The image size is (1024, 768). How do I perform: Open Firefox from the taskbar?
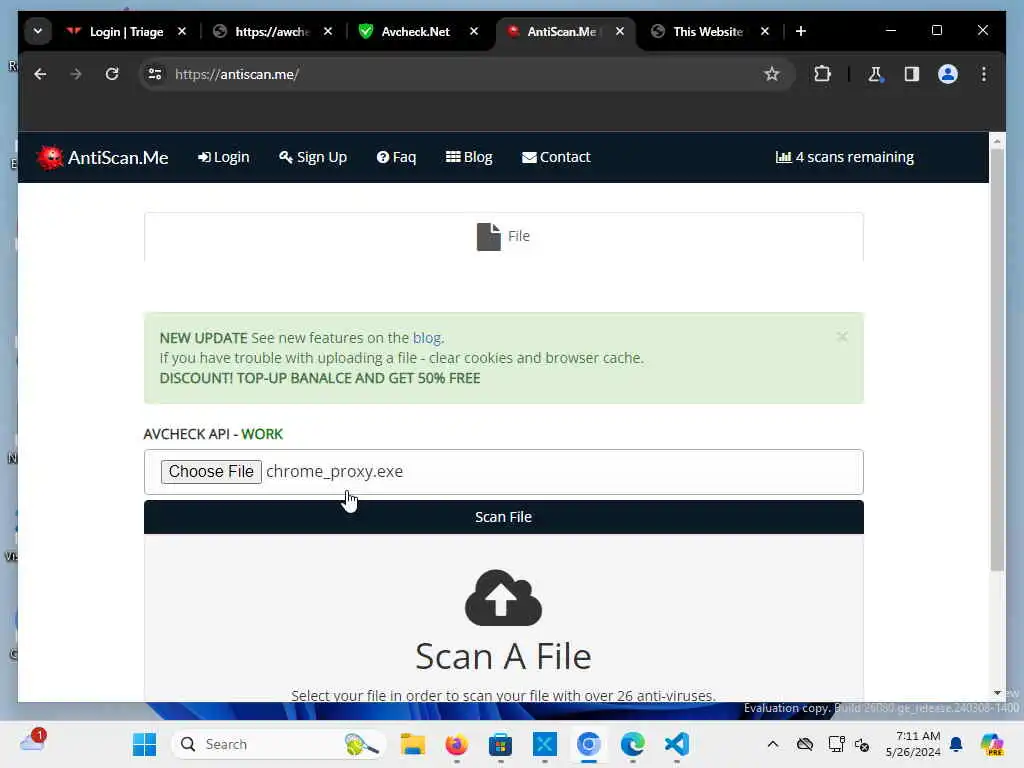456,744
